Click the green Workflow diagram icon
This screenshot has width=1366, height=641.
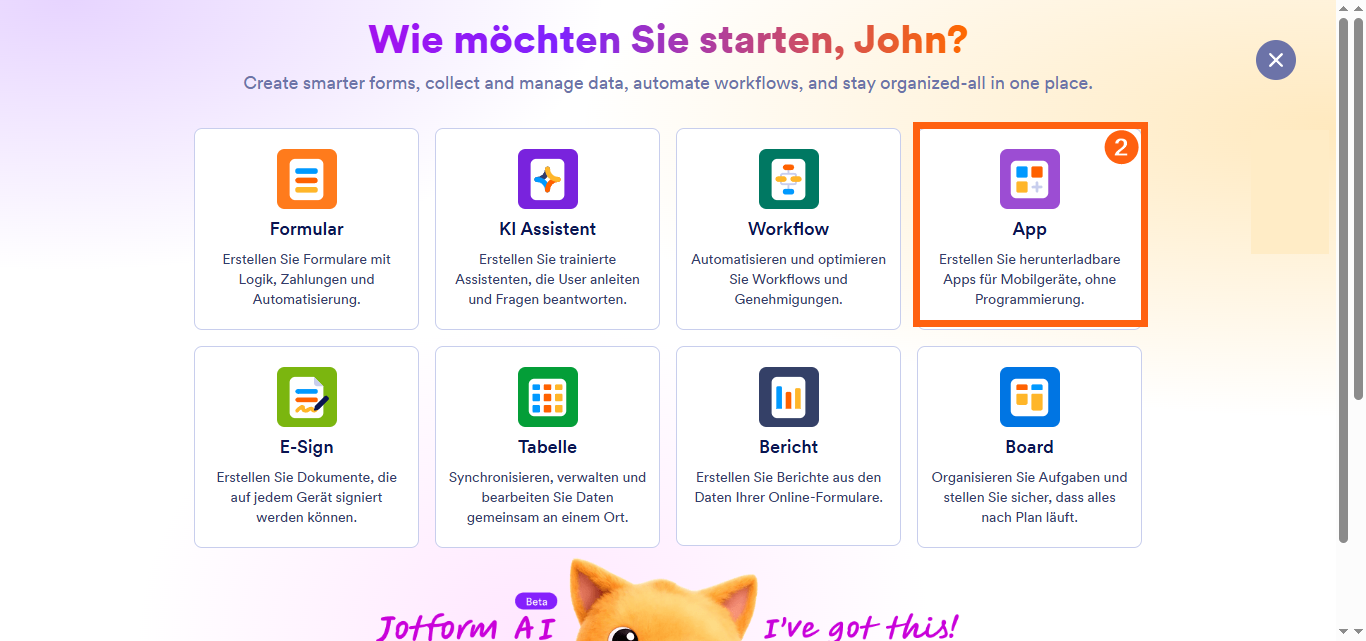pos(788,179)
